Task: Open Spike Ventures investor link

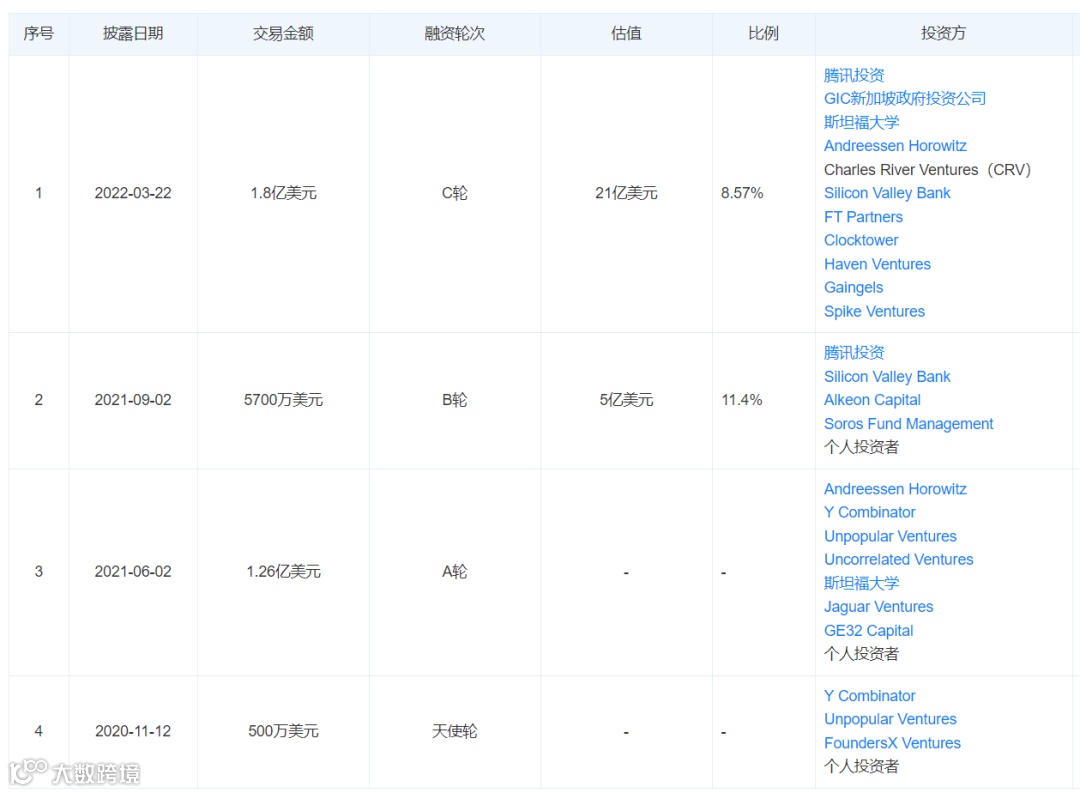Action: 874,311
